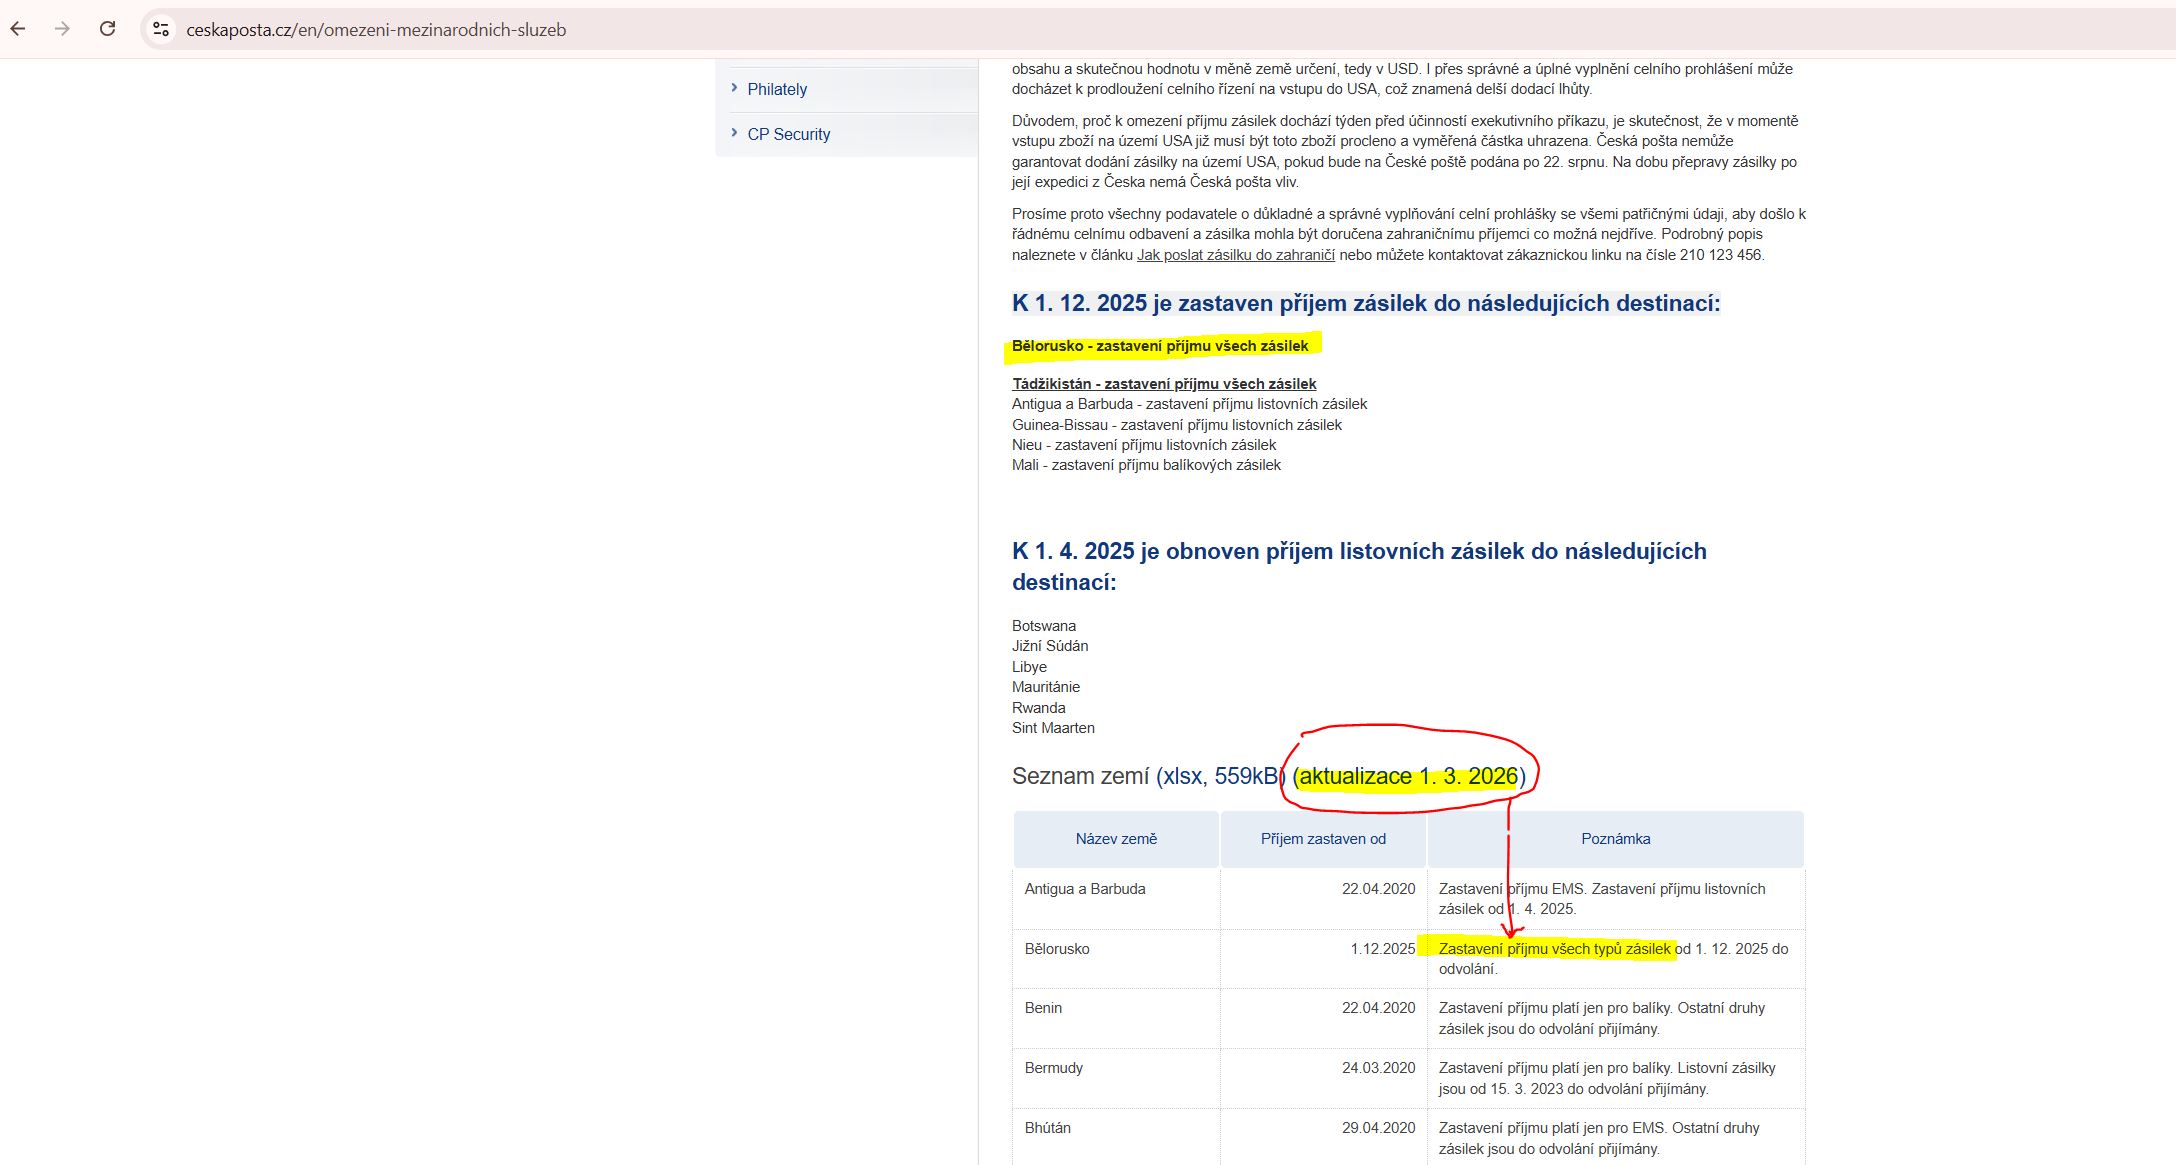Screen dimensions: 2176x1165
Task: Click the browser back arrow
Action: pos(18,29)
